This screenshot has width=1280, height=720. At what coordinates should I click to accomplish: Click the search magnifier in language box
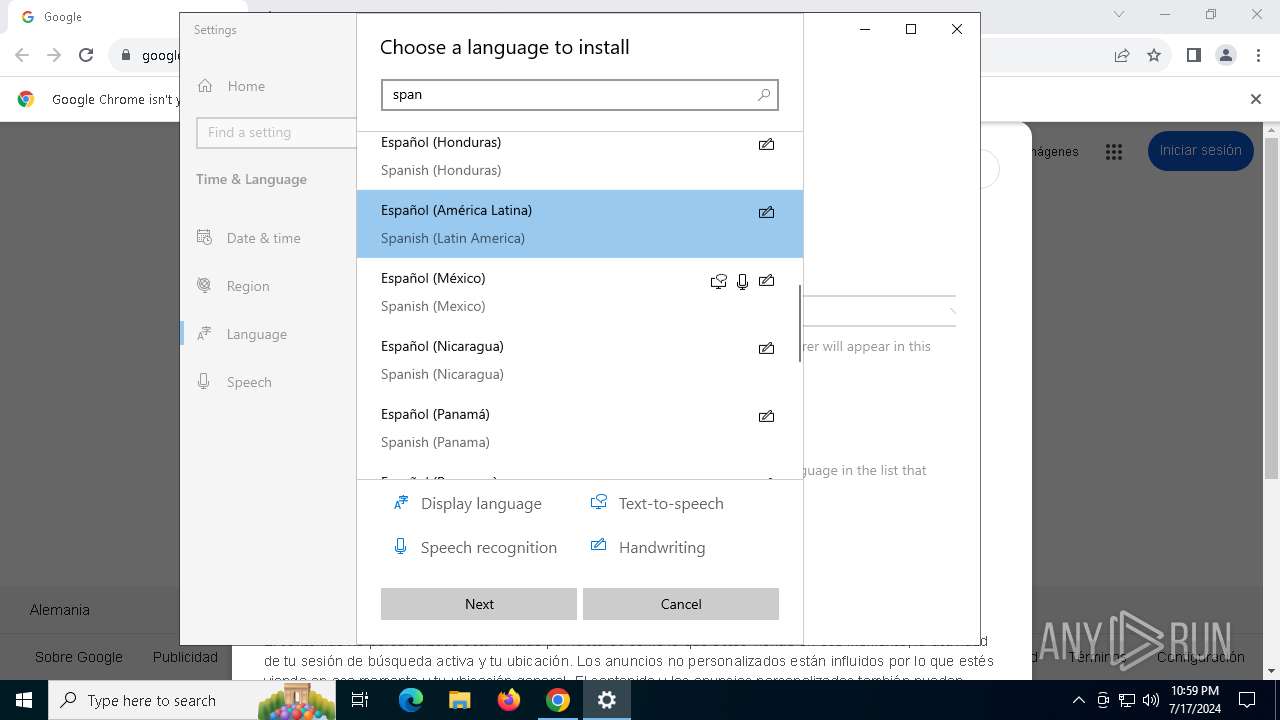pyautogui.click(x=764, y=95)
